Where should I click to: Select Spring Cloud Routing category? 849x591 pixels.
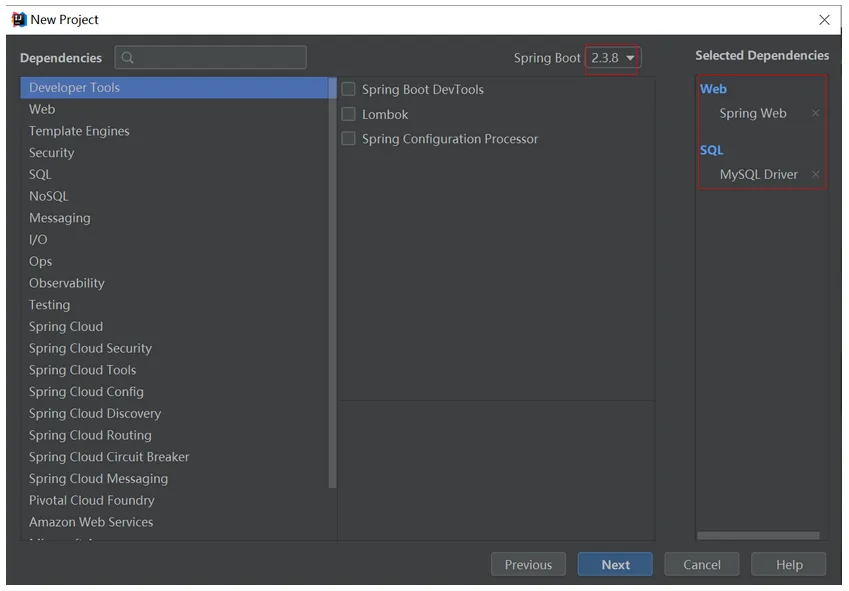(x=174, y=435)
